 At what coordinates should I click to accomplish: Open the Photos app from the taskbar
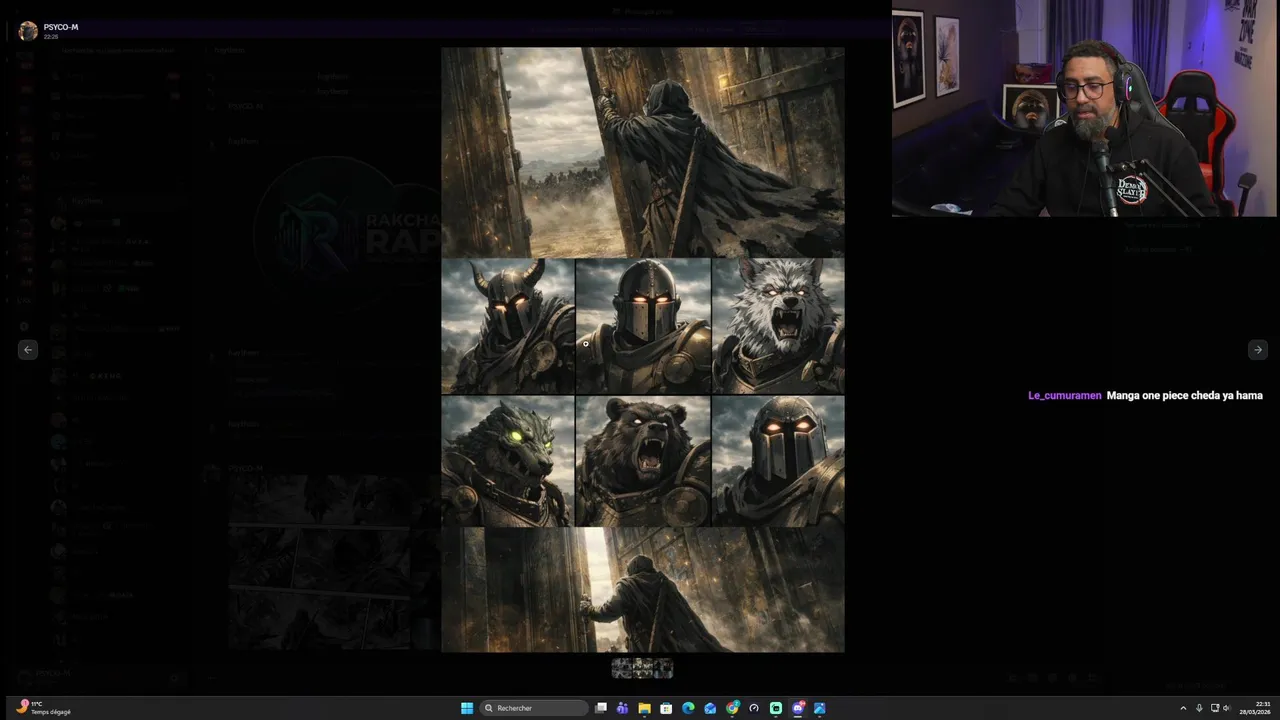pyautogui.click(x=820, y=708)
